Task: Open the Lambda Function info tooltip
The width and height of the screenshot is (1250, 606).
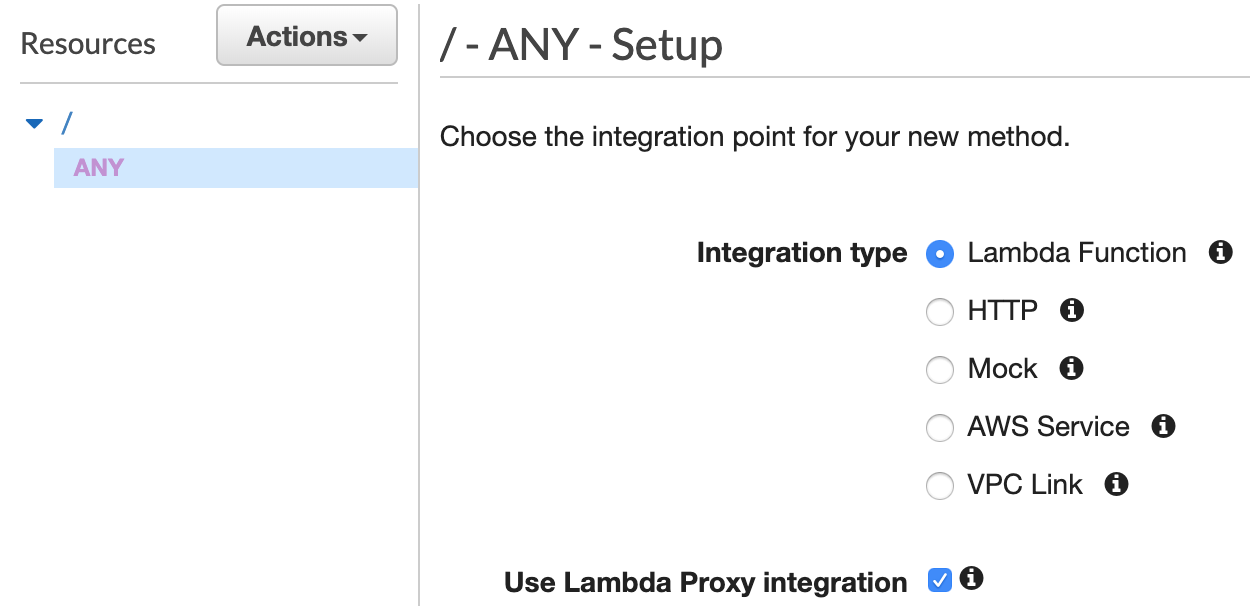Action: [x=1219, y=253]
